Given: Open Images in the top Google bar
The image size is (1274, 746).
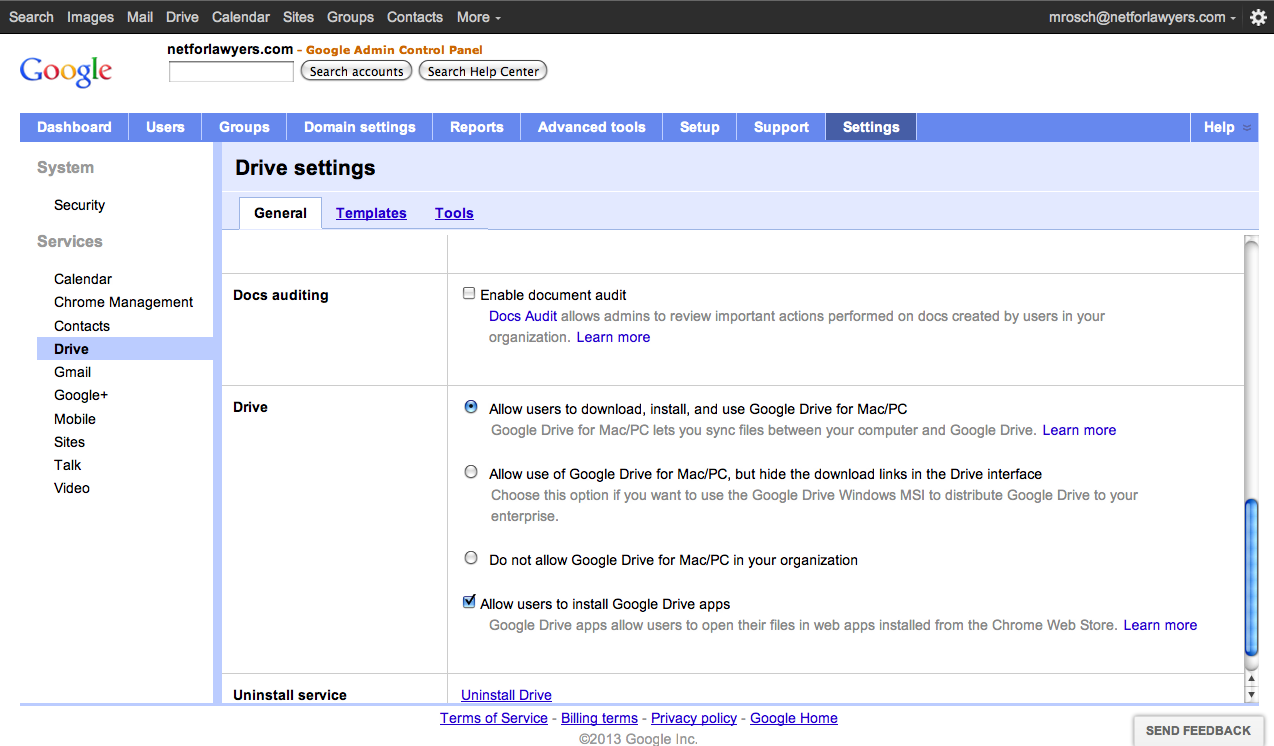Looking at the screenshot, I should (x=90, y=17).
